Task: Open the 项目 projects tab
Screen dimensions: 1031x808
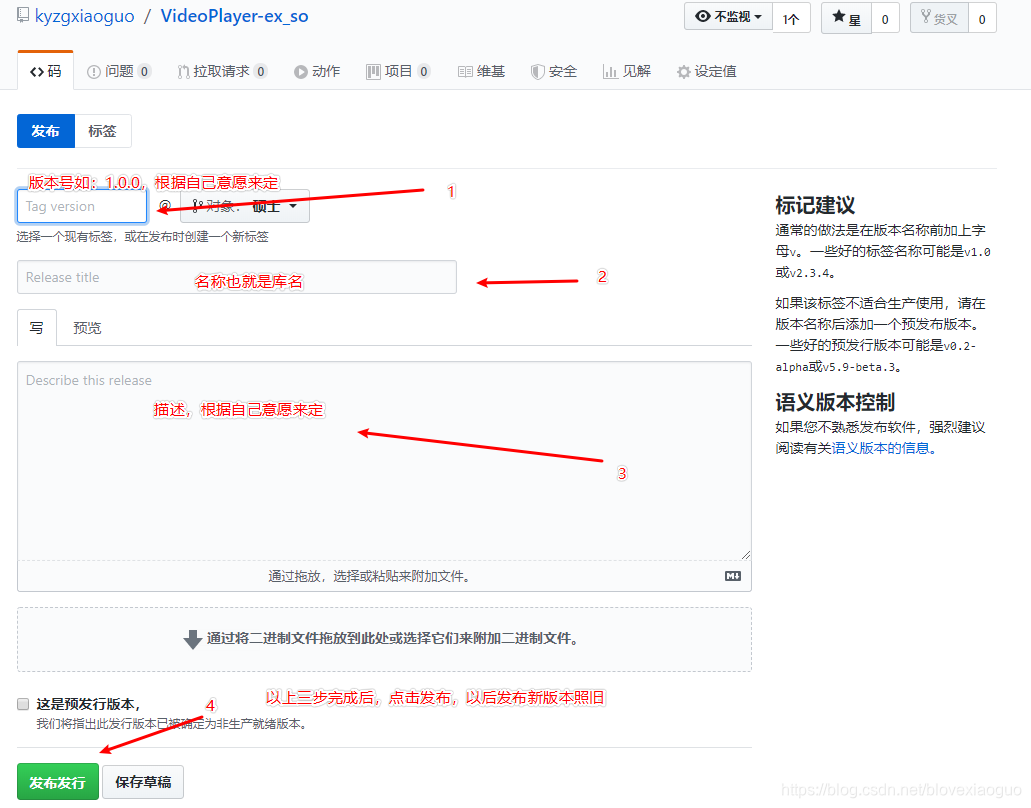Action: coord(398,71)
